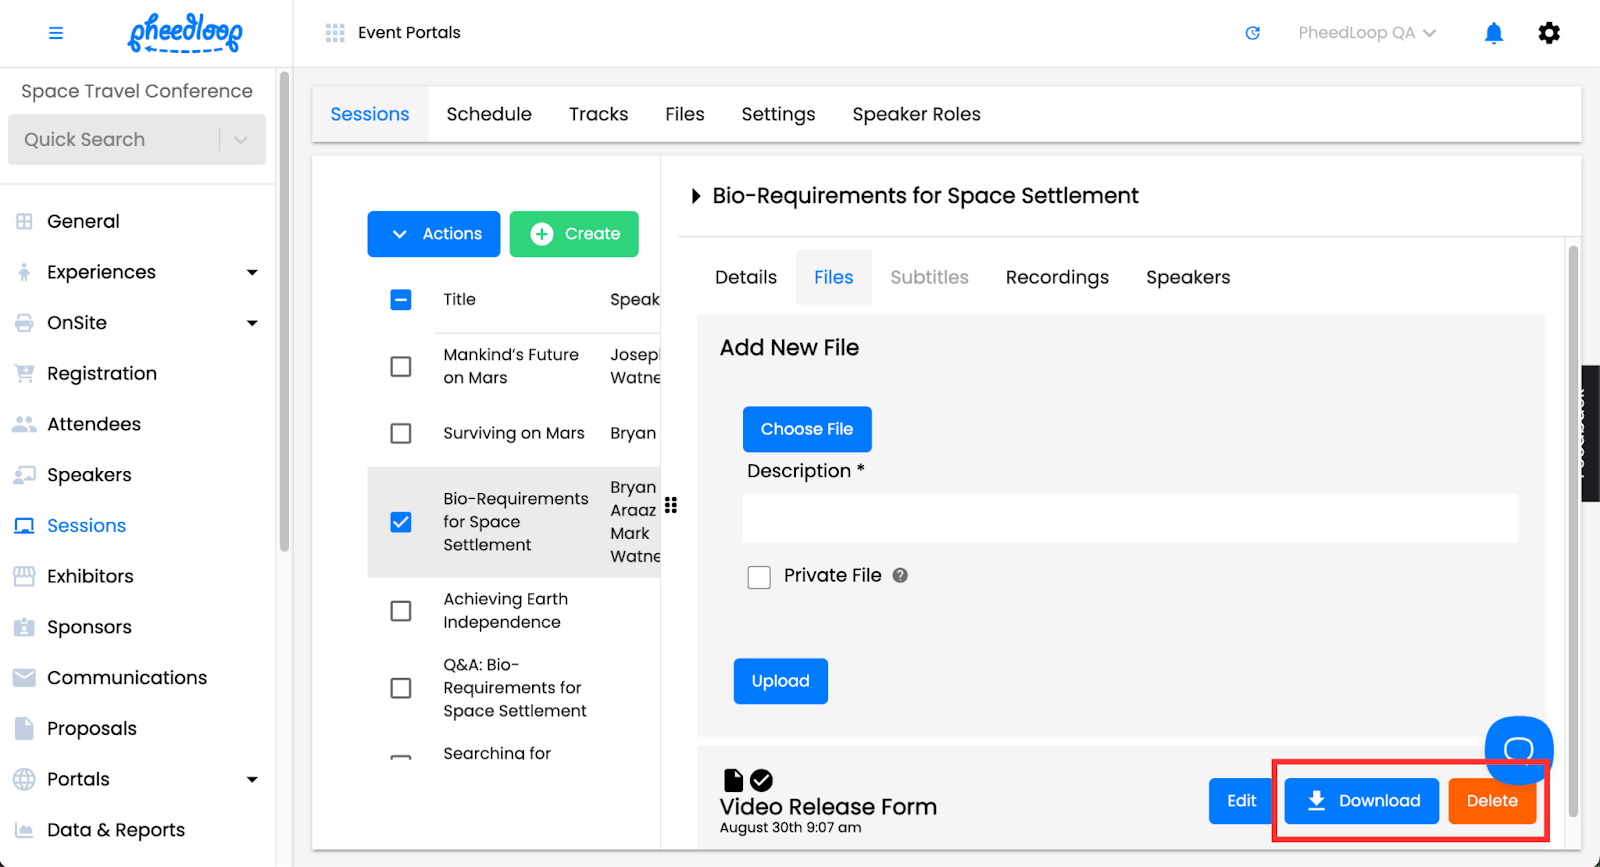Open the Actions dropdown button
Image resolution: width=1600 pixels, height=867 pixels.
pos(434,234)
